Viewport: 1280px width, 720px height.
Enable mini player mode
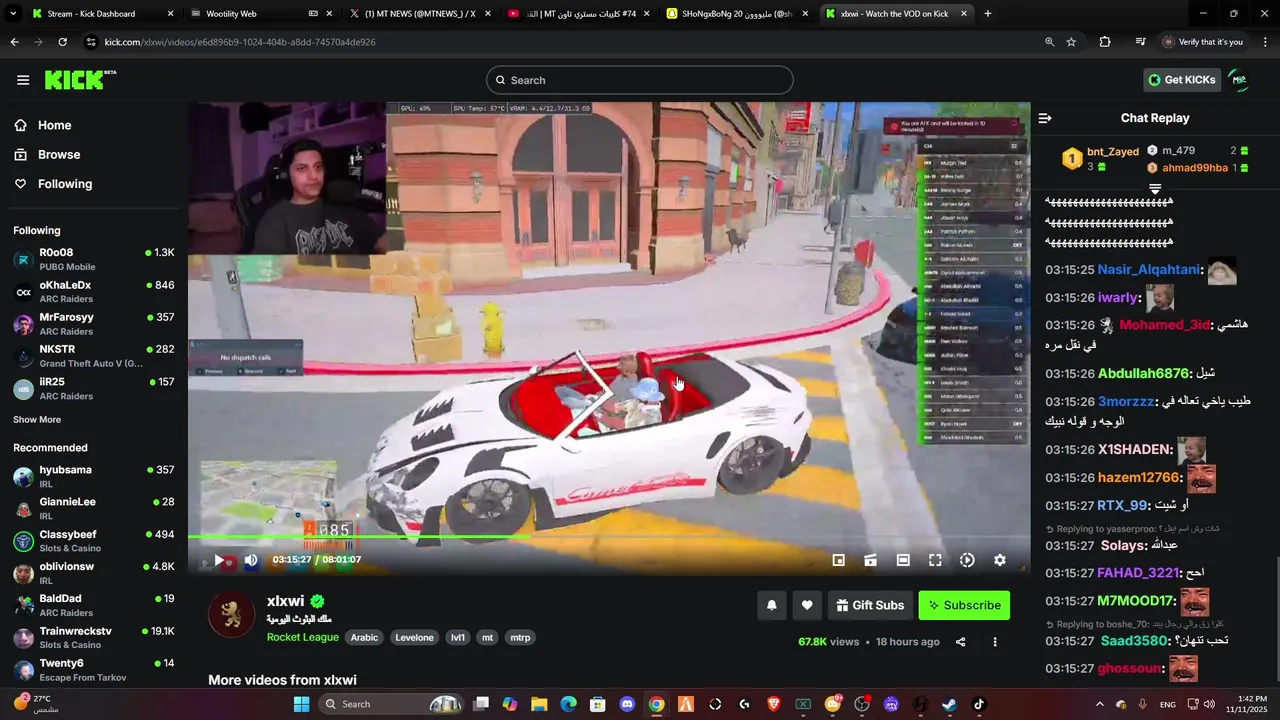coord(839,560)
